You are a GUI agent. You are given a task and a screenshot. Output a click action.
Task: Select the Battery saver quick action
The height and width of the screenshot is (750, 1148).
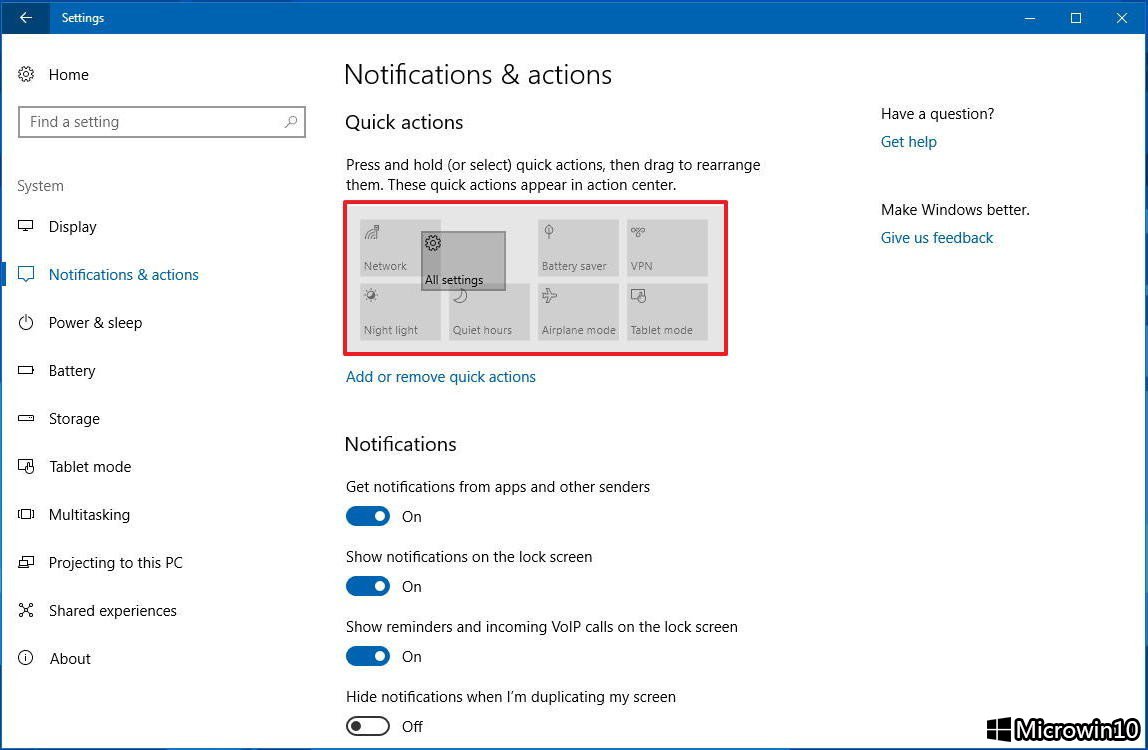tap(578, 248)
